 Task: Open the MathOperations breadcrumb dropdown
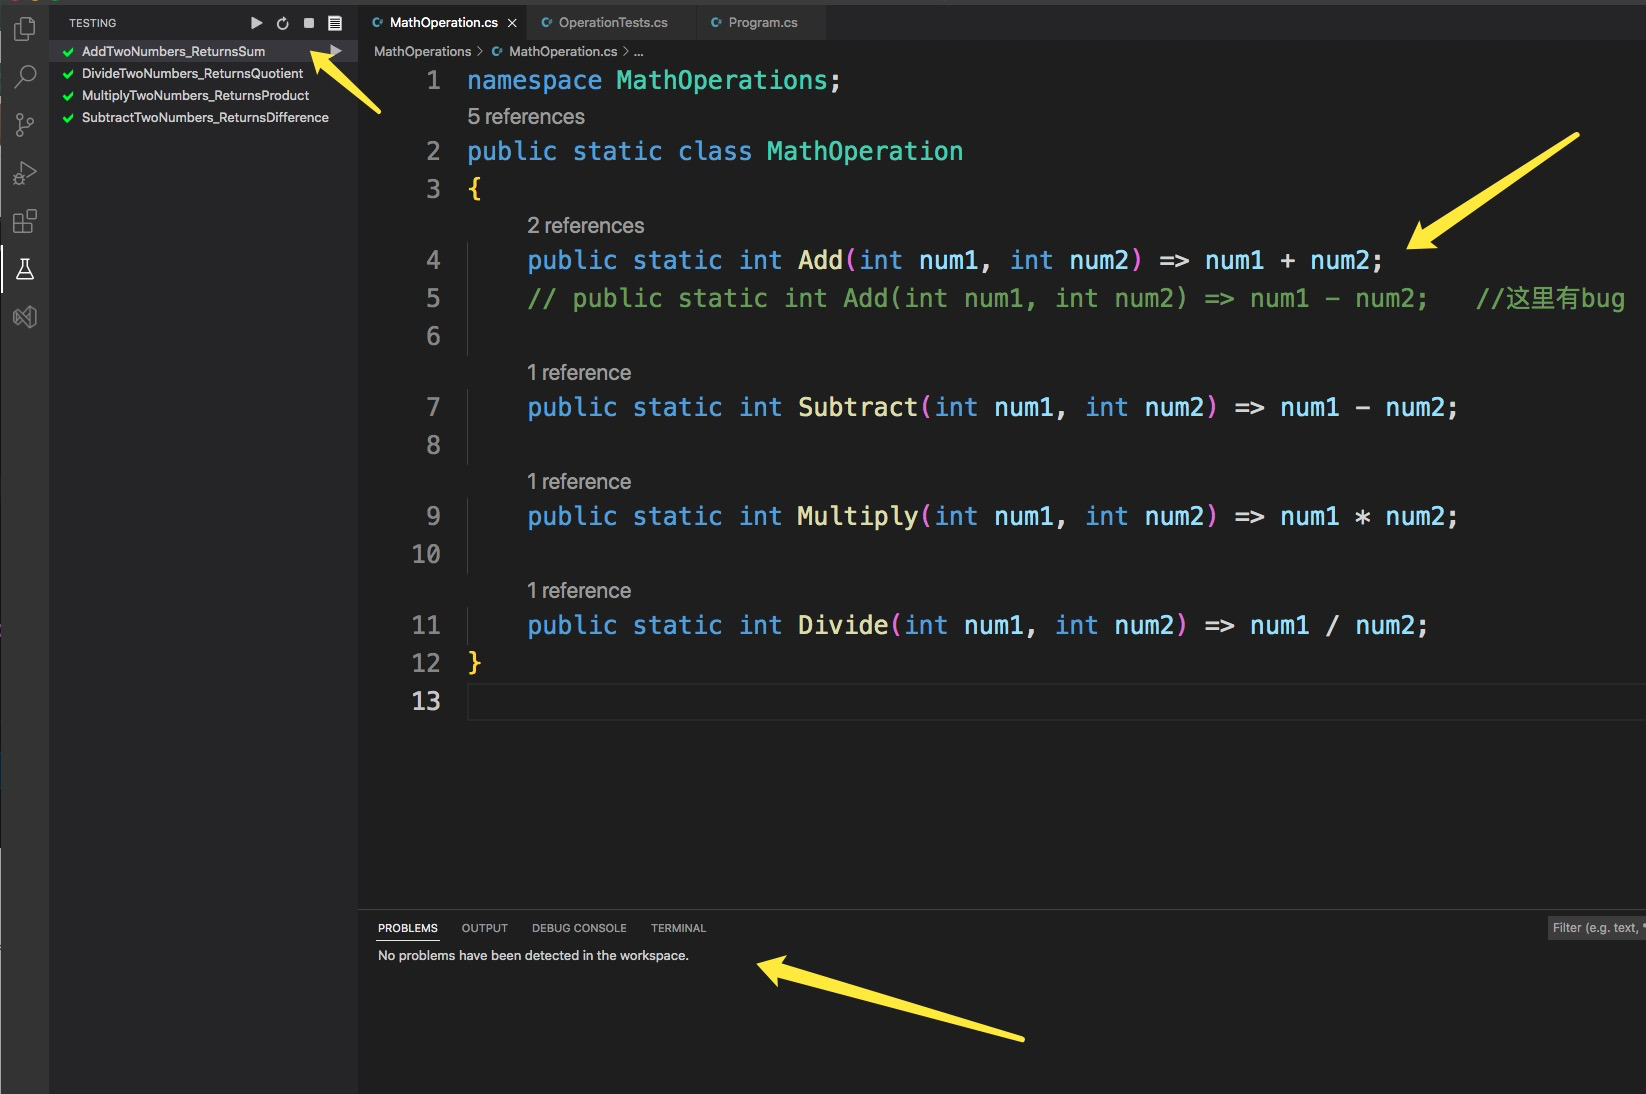click(423, 51)
